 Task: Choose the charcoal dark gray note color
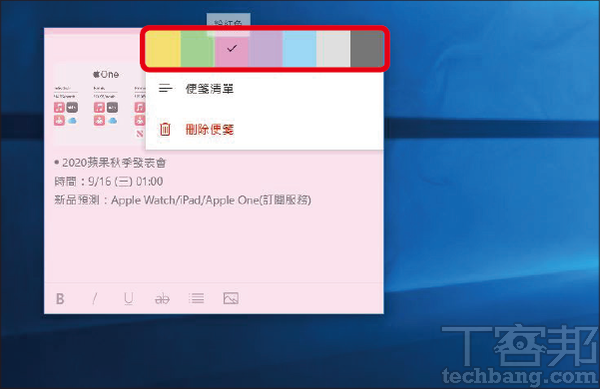[367, 49]
